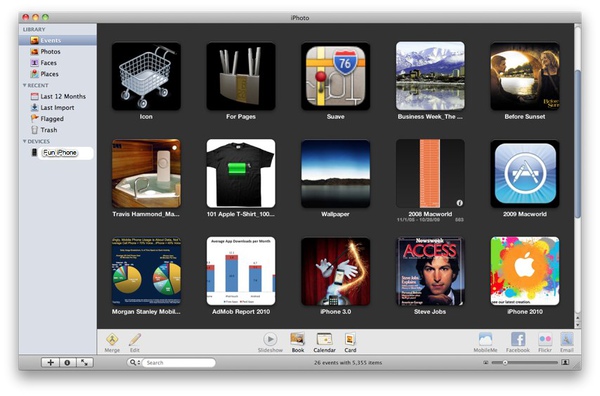Collapse the Recent section triangle
The width and height of the screenshot is (600, 396).
coord(24,85)
